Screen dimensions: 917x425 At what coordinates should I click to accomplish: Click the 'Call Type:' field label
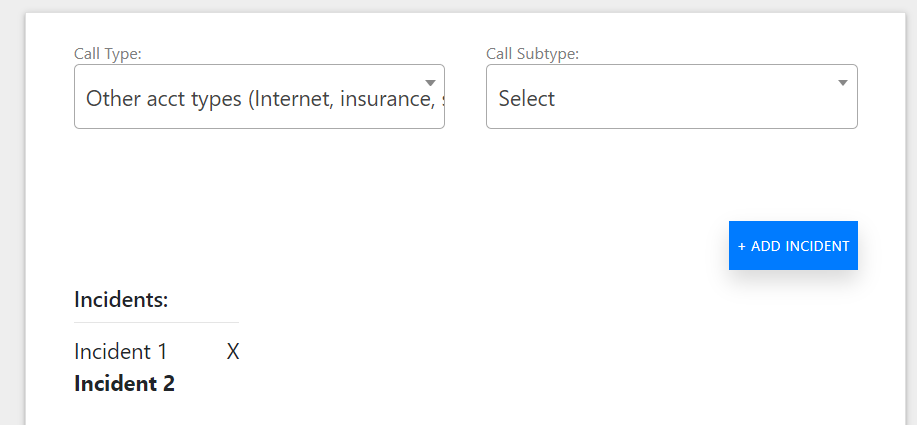tap(108, 54)
